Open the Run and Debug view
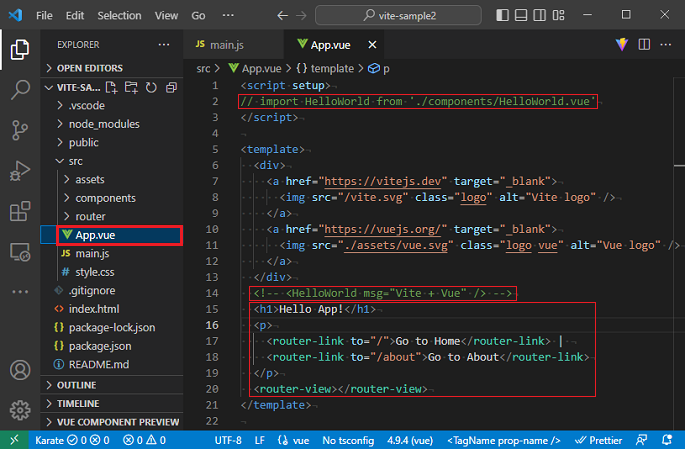Image resolution: width=685 pixels, height=449 pixels. click(x=20, y=171)
